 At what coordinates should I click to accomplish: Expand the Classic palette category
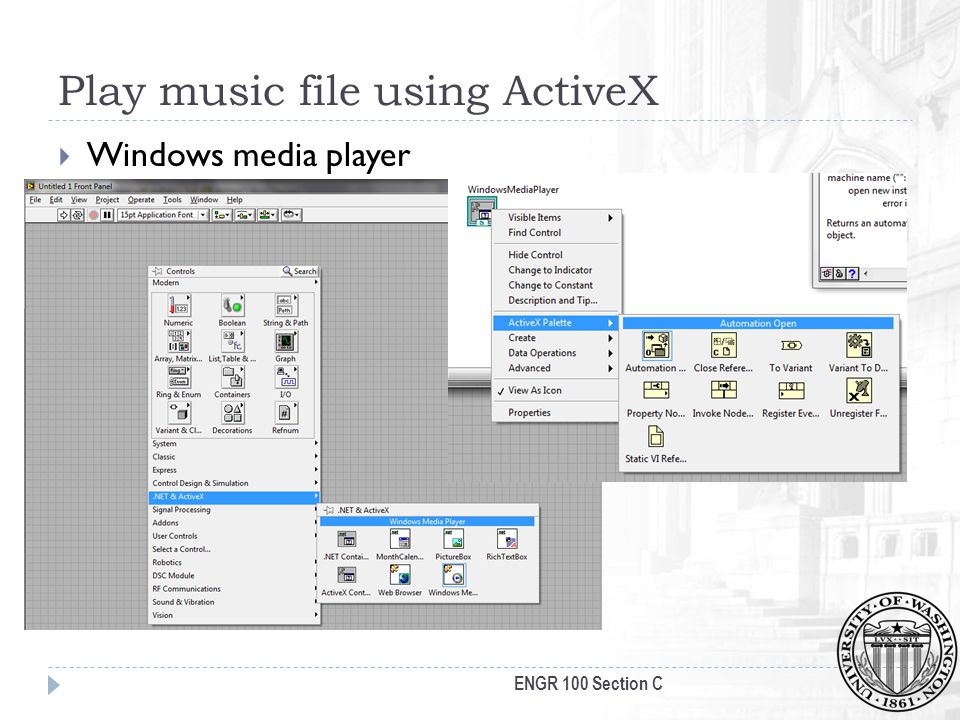pos(235,457)
